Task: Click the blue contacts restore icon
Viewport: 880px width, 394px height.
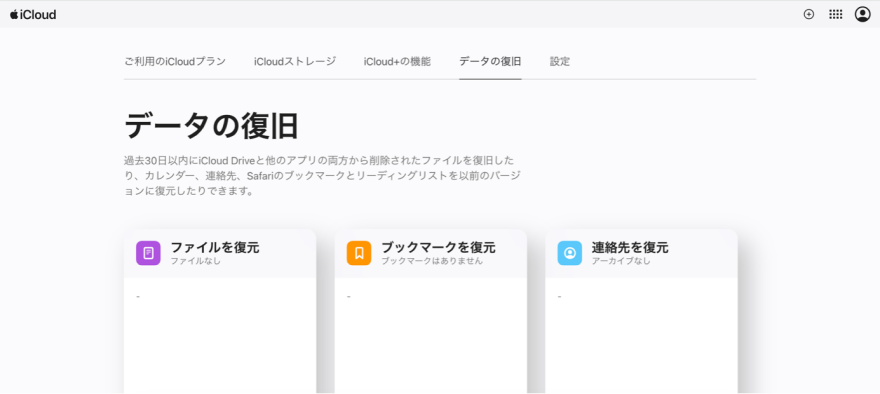Action: (570, 253)
